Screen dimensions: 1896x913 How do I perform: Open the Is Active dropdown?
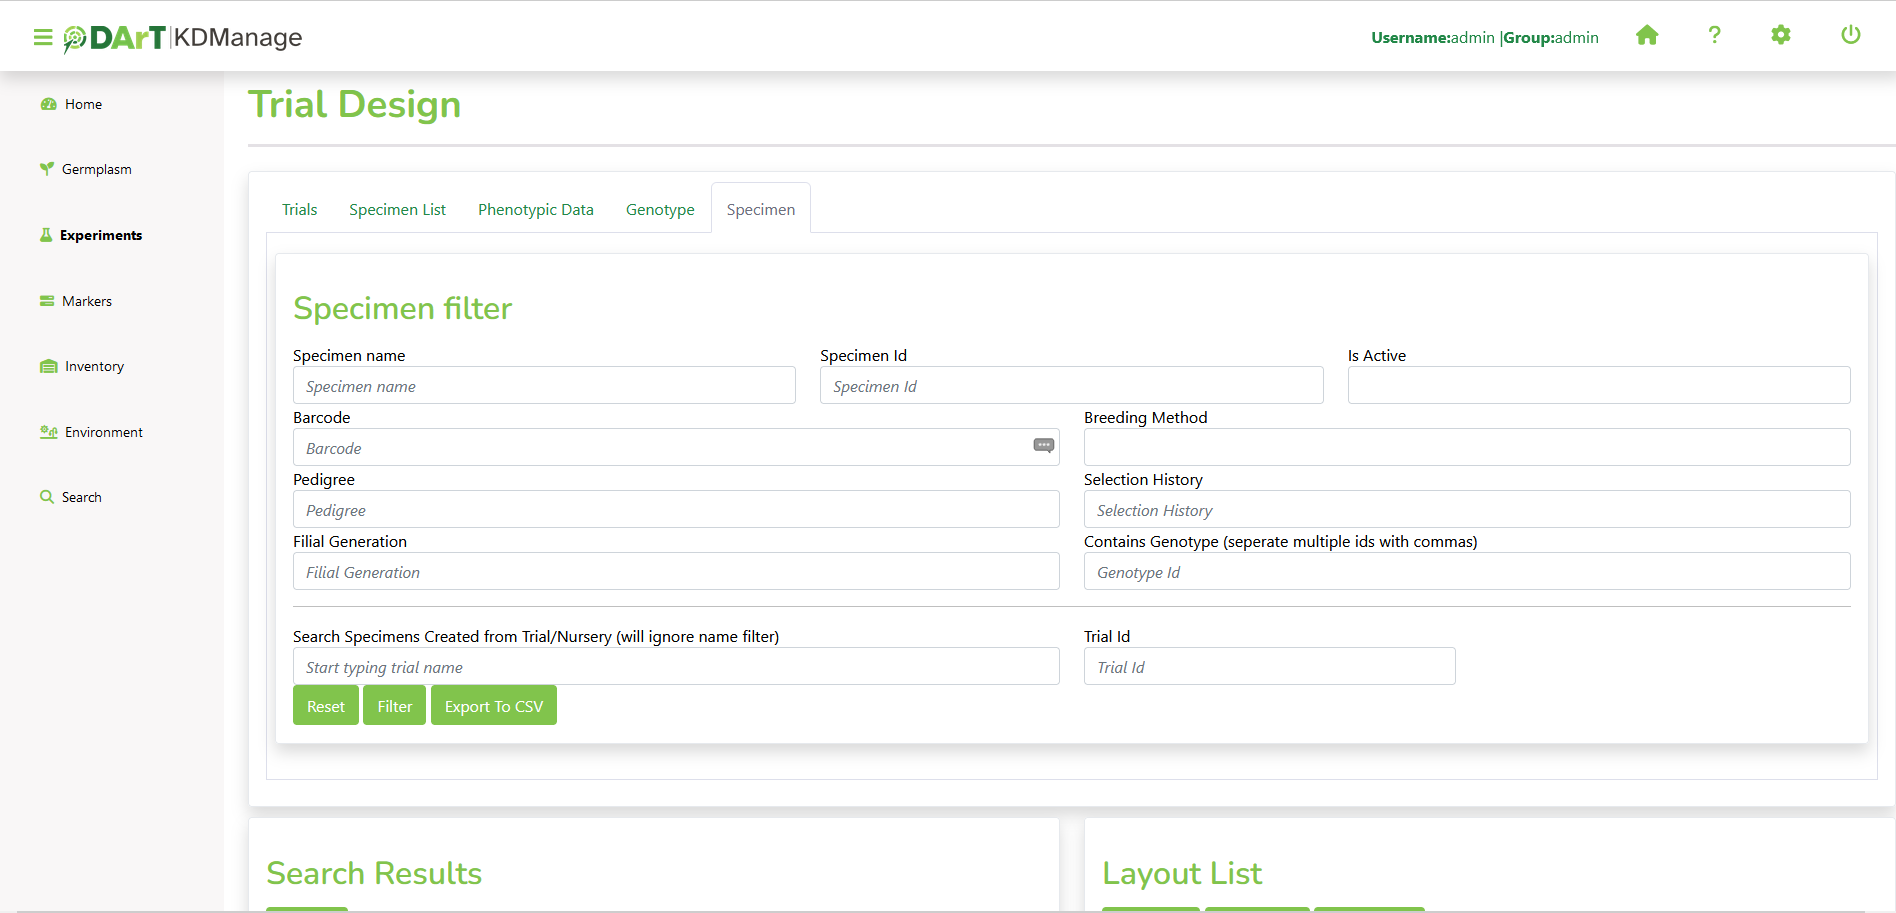(x=1598, y=386)
